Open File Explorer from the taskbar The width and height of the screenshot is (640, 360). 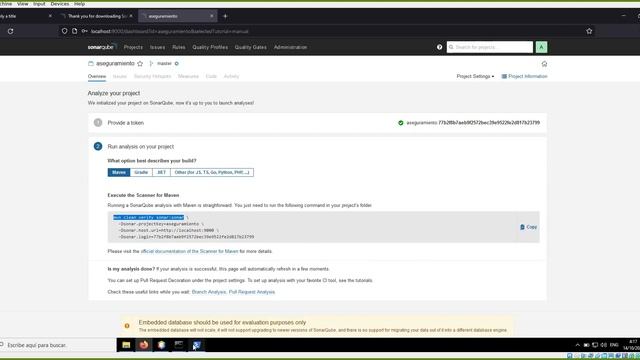pos(126,345)
